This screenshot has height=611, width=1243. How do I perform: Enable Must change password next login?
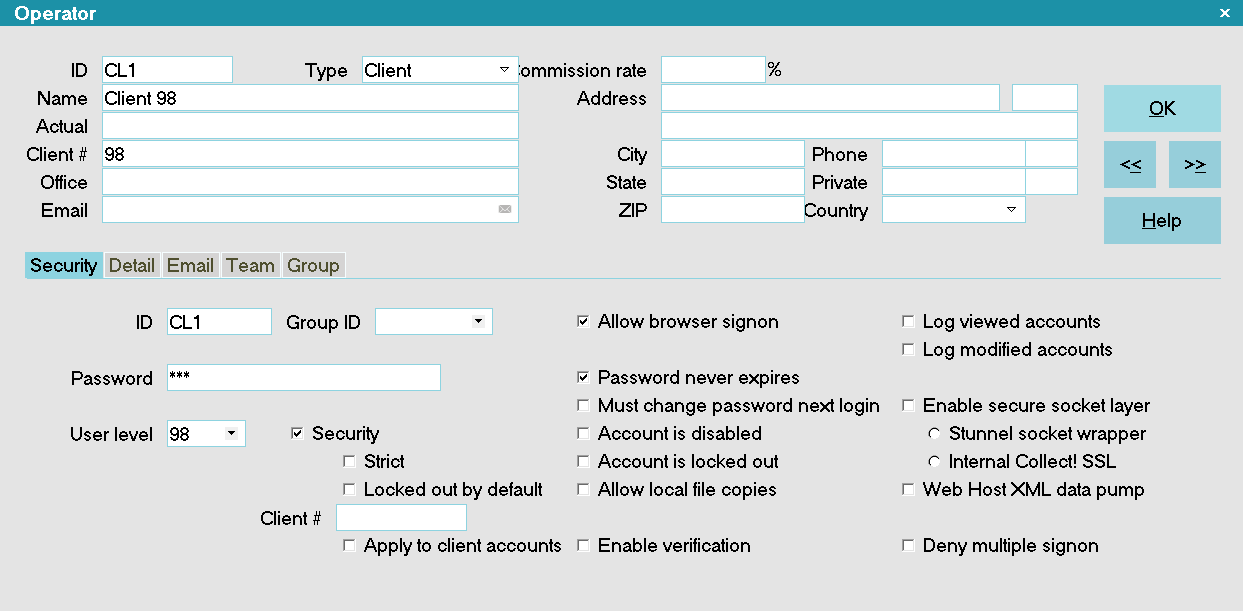click(x=583, y=406)
